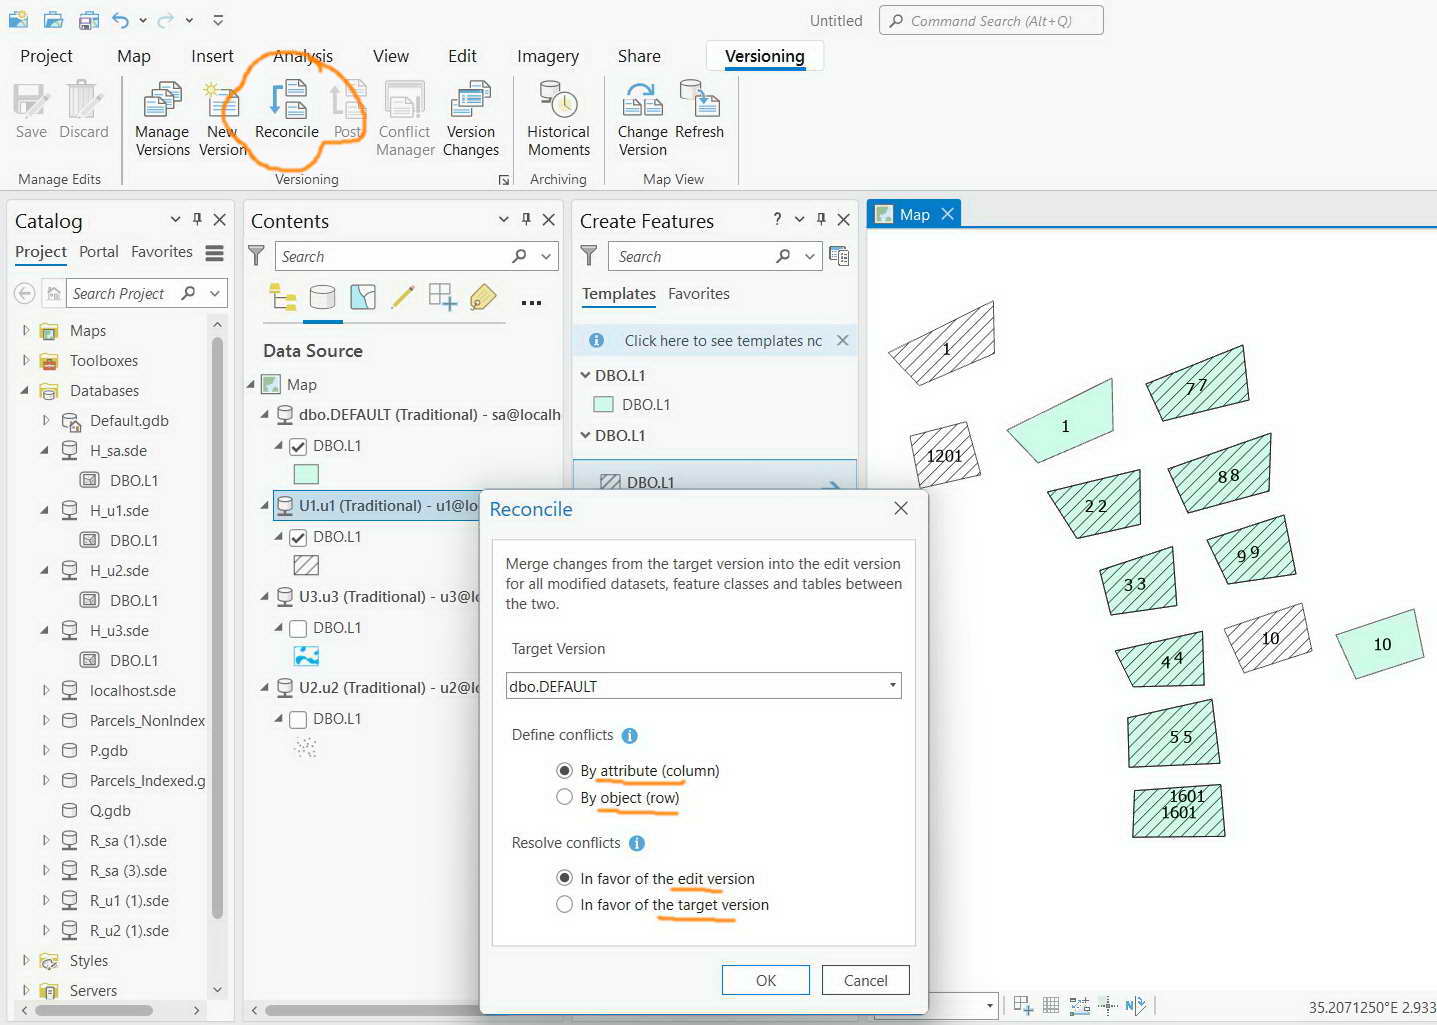Open the Insert ribbon tab

[212, 56]
